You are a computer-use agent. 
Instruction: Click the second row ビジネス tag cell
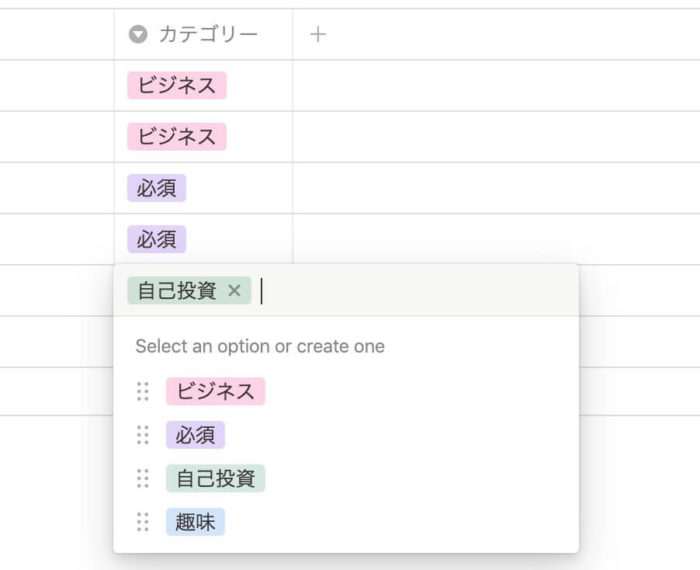(204, 137)
